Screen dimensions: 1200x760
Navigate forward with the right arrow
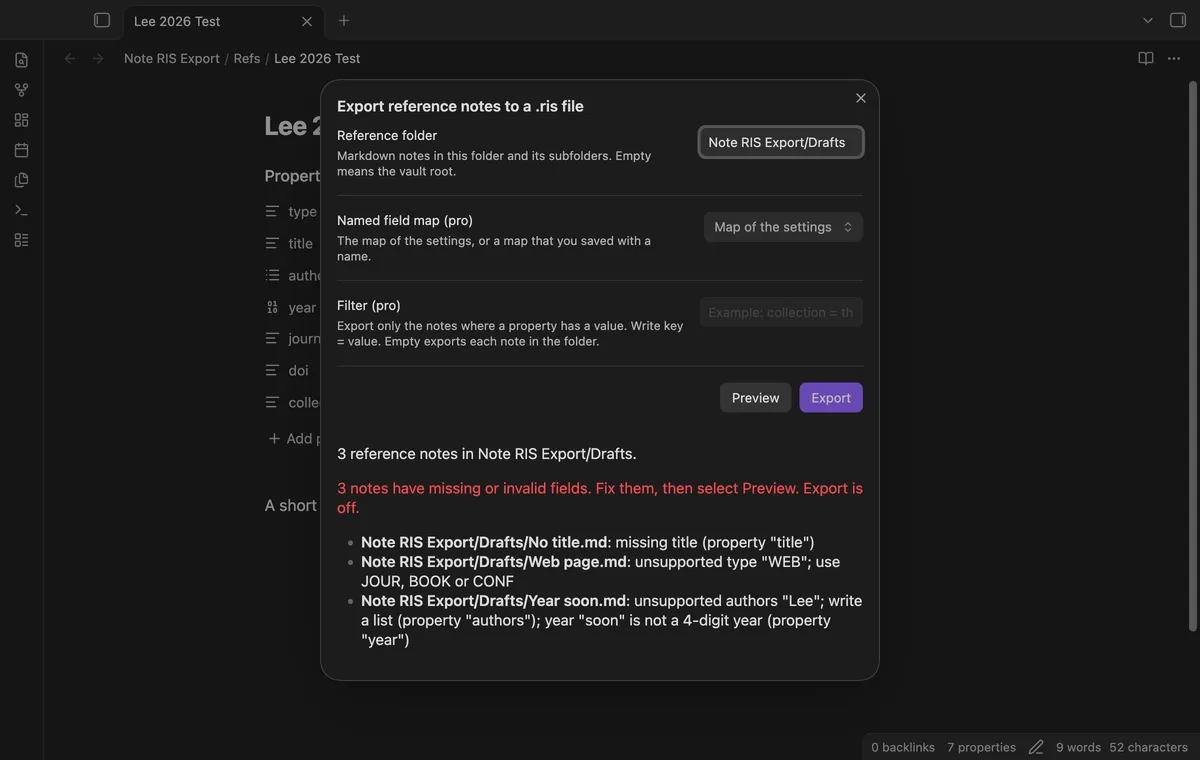coord(98,58)
